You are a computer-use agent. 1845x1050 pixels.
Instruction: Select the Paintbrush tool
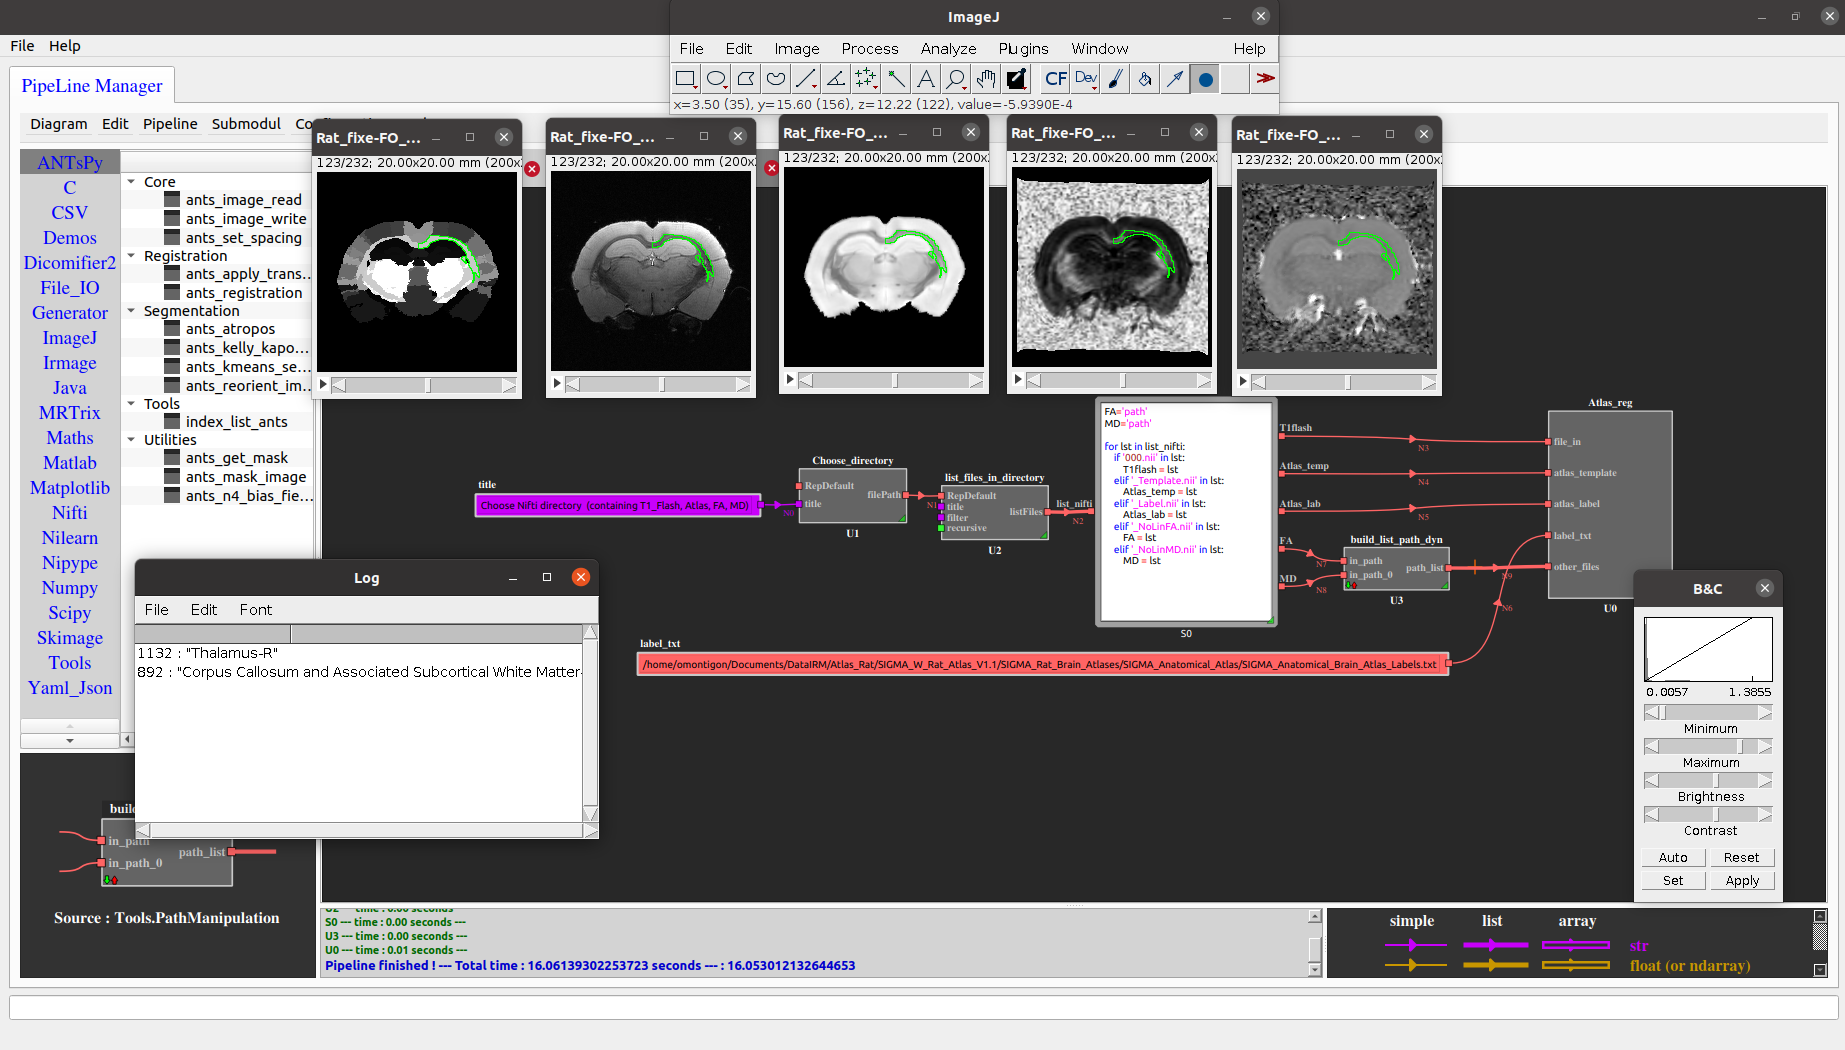pyautogui.click(x=1116, y=79)
